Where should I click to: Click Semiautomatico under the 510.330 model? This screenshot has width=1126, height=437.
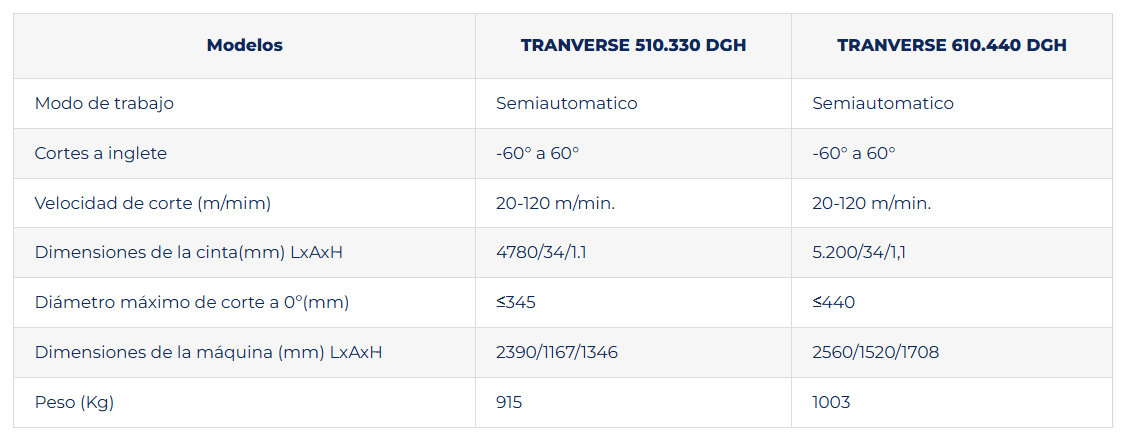coord(567,103)
